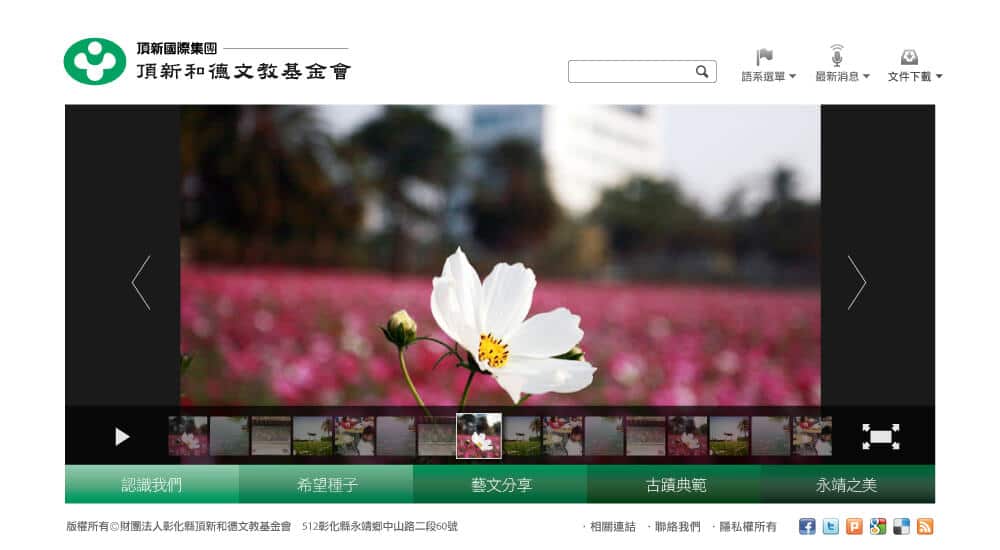Go to the previous slide arrow
This screenshot has width=1000, height=550.
click(142, 282)
